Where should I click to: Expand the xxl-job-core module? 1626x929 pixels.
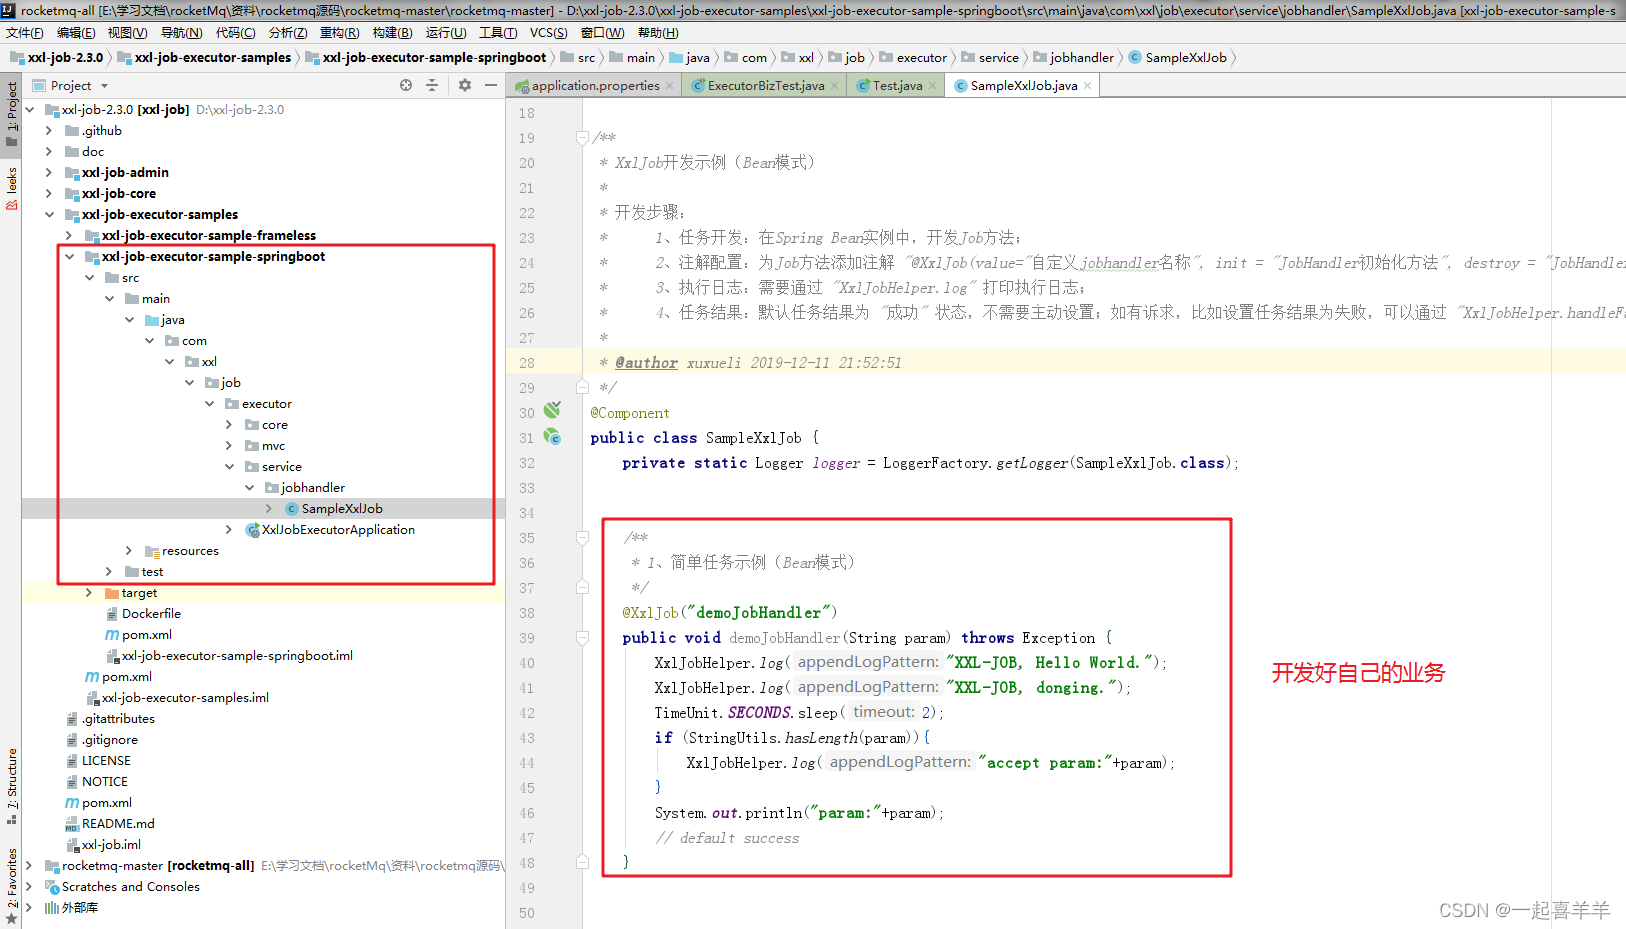[49, 193]
